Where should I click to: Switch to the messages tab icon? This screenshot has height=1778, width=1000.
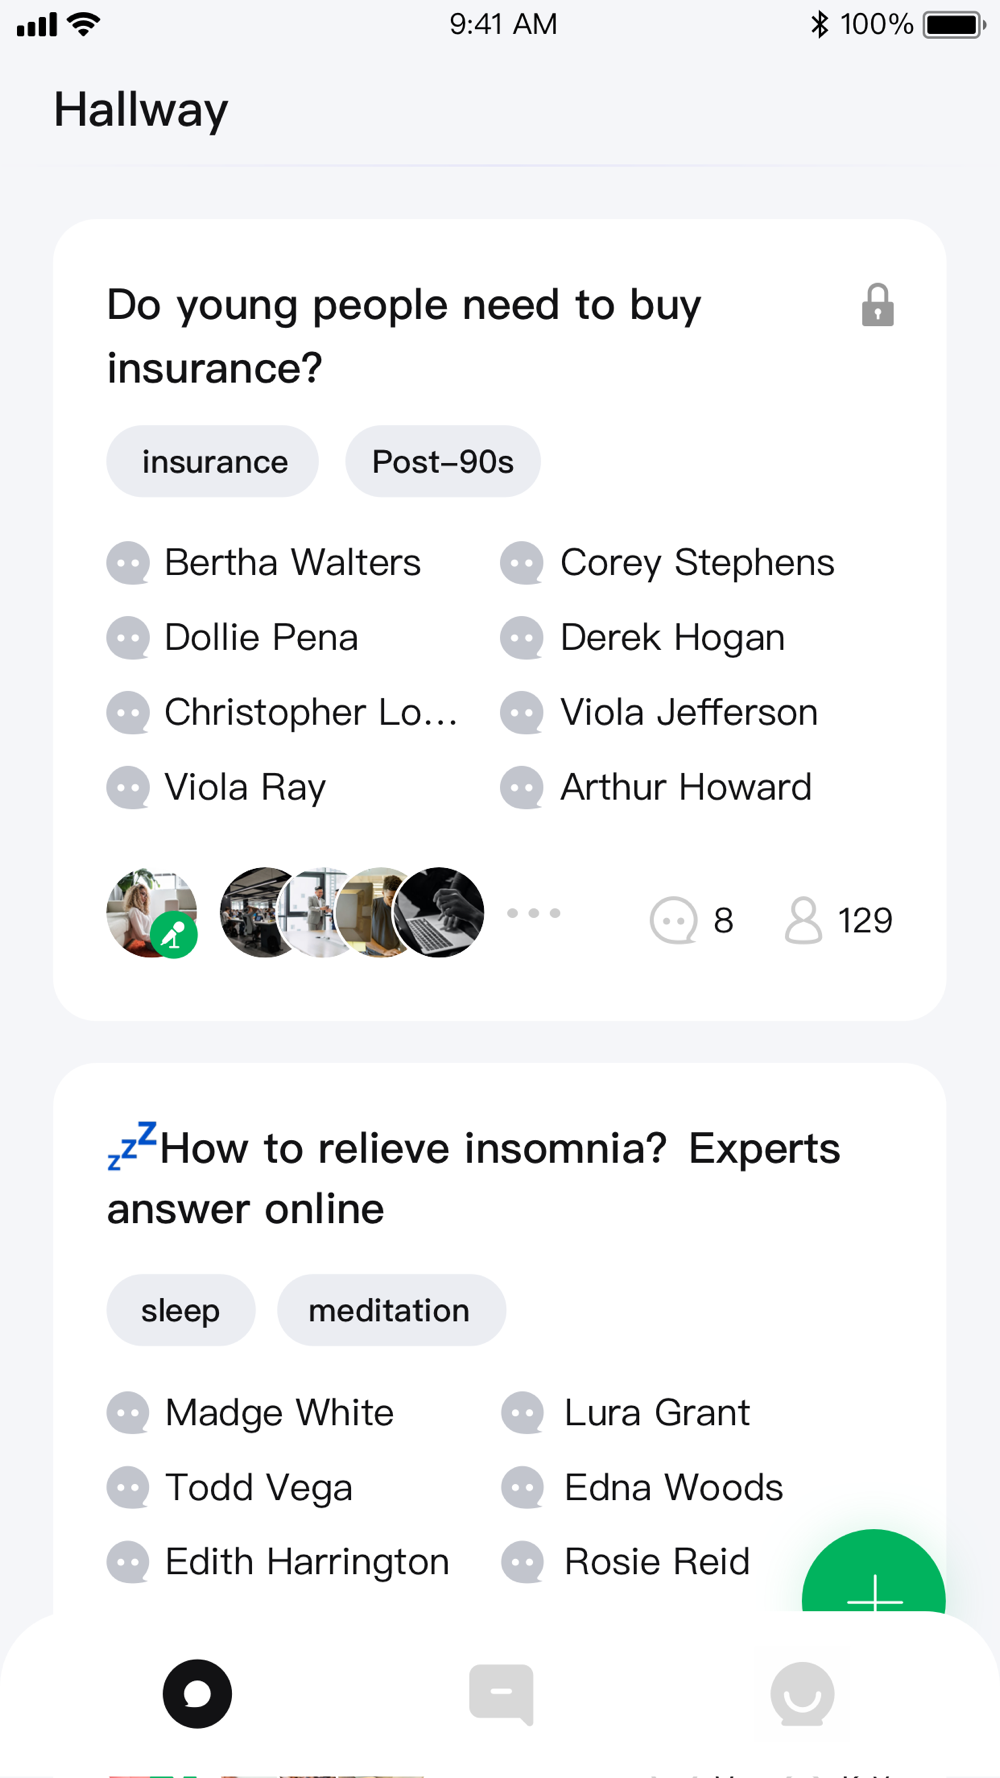501,1694
